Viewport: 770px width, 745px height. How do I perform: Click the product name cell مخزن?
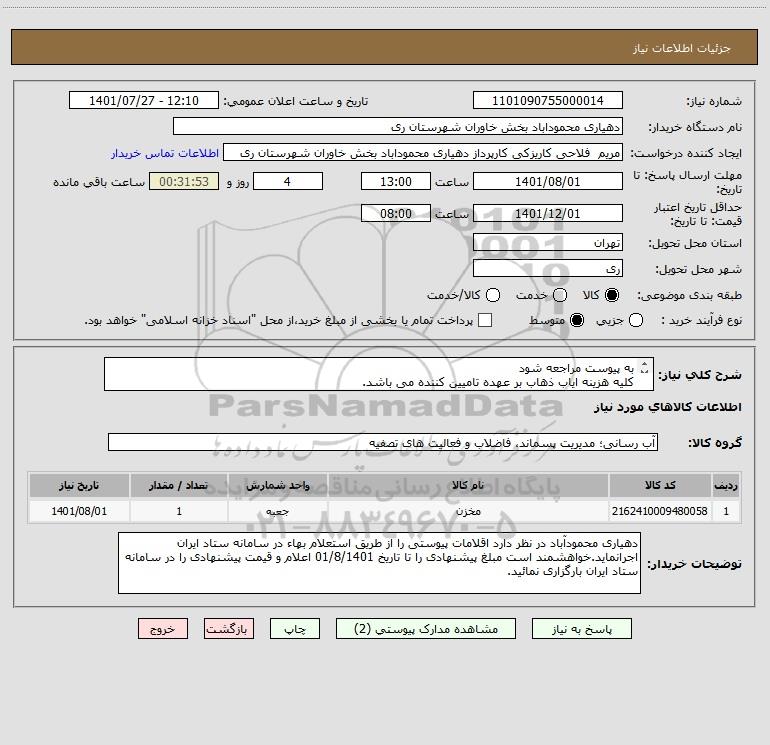coord(468,511)
